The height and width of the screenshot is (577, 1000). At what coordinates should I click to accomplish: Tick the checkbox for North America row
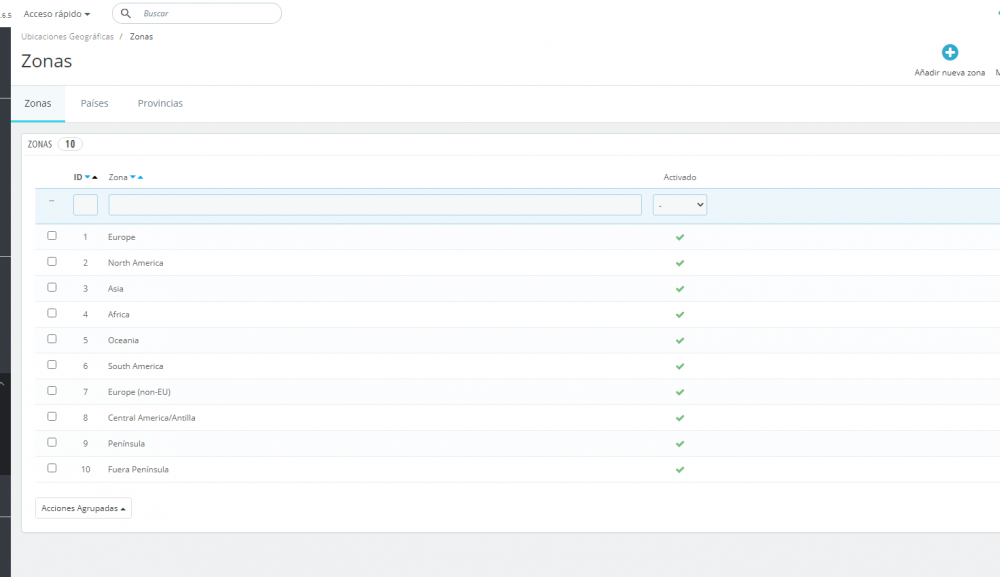tap(52, 261)
